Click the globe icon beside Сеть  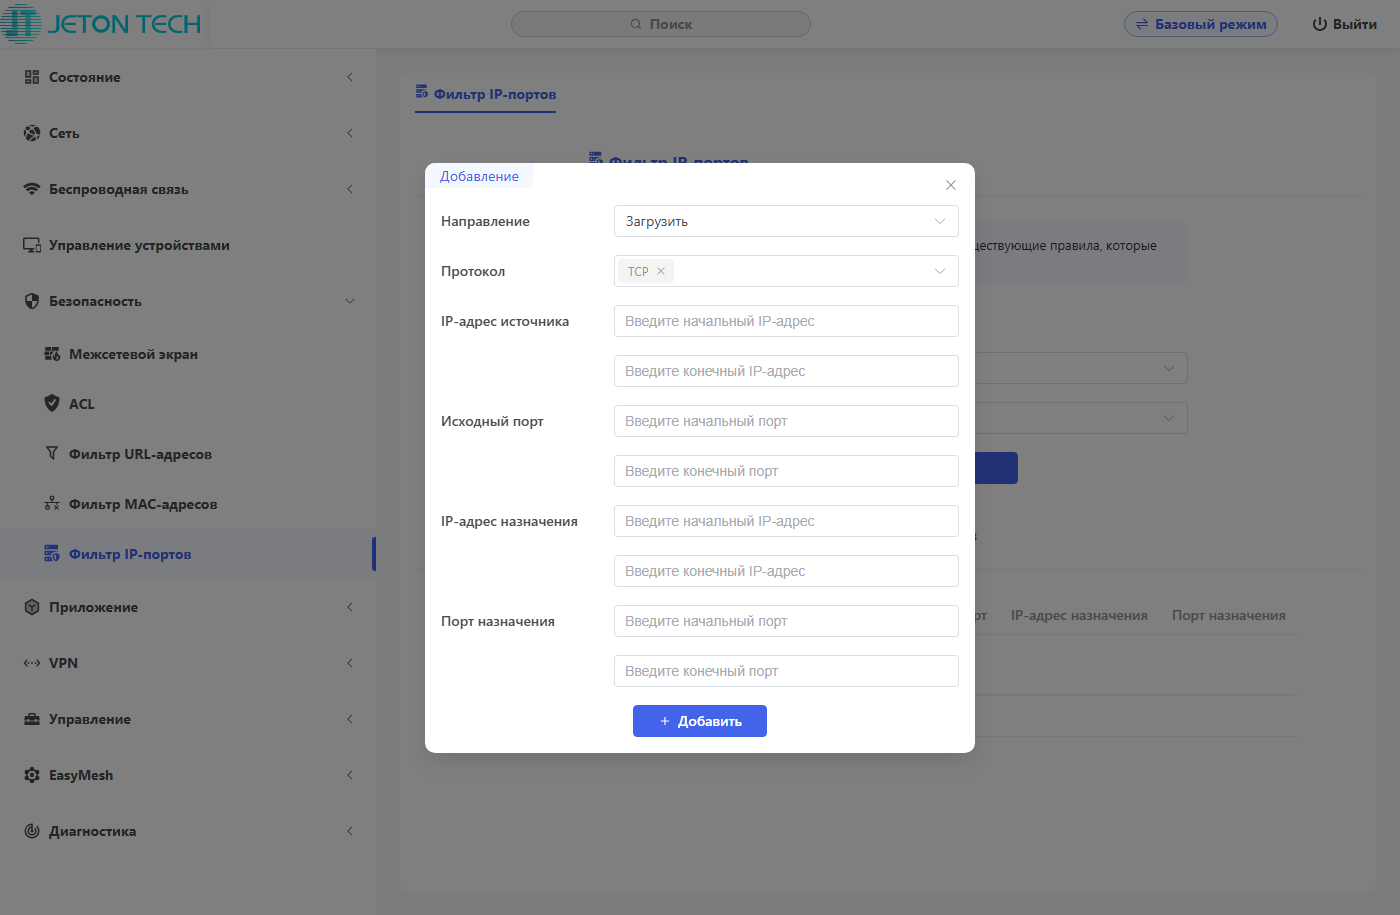coord(32,133)
